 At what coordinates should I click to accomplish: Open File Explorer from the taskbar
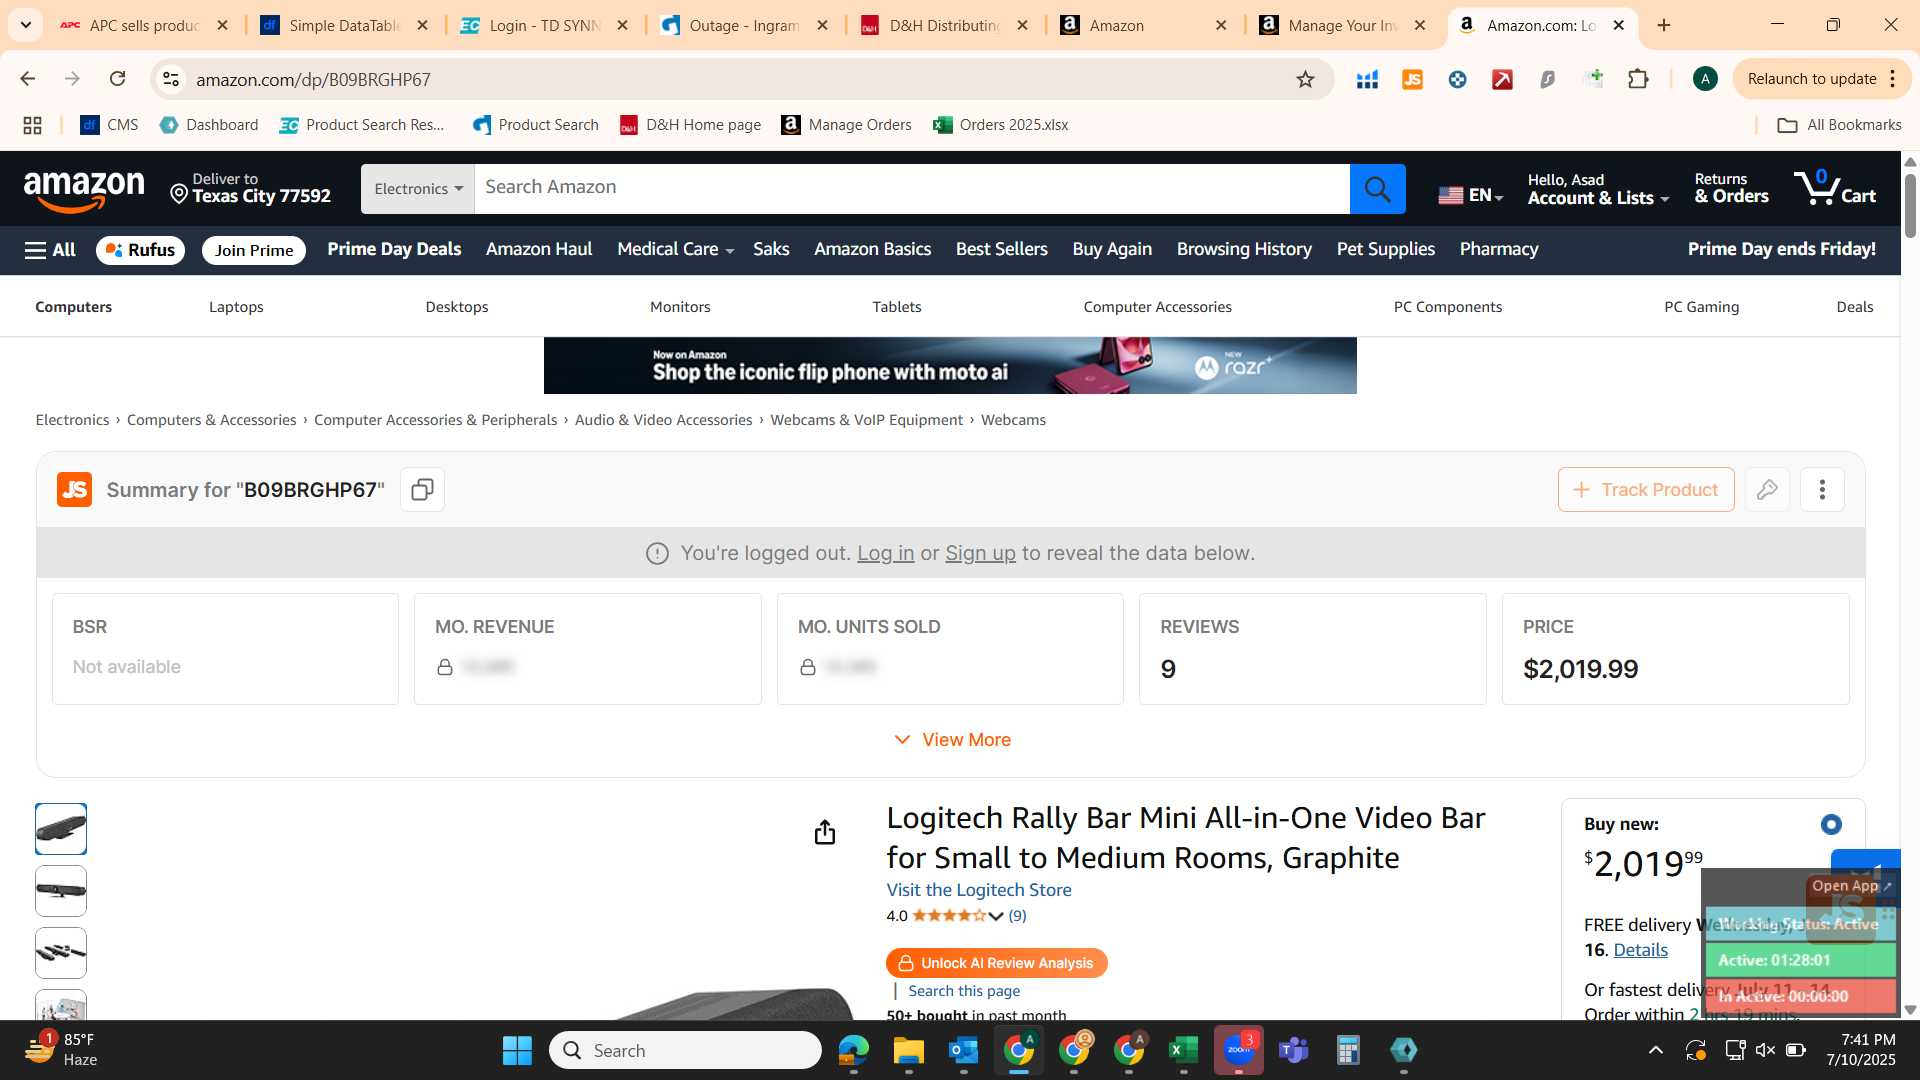pyautogui.click(x=908, y=1050)
